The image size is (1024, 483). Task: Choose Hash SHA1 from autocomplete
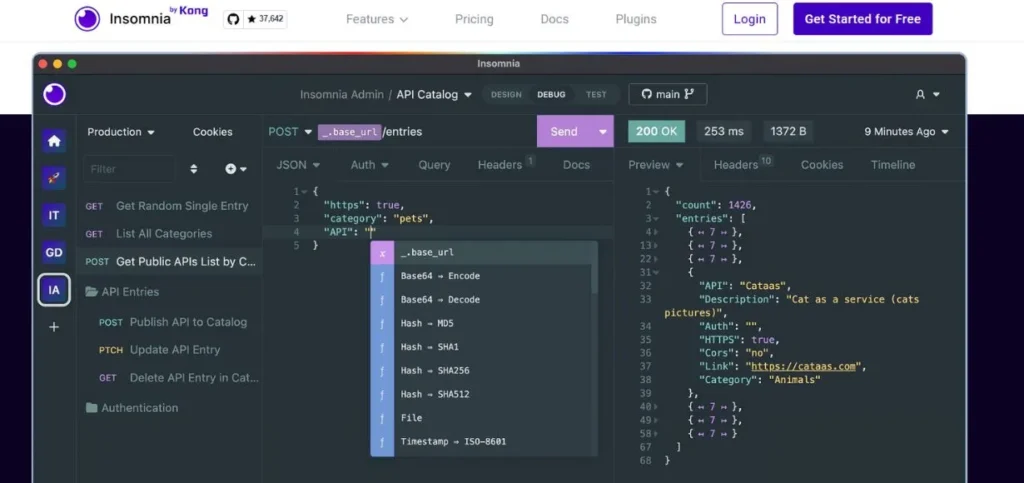(x=481, y=347)
